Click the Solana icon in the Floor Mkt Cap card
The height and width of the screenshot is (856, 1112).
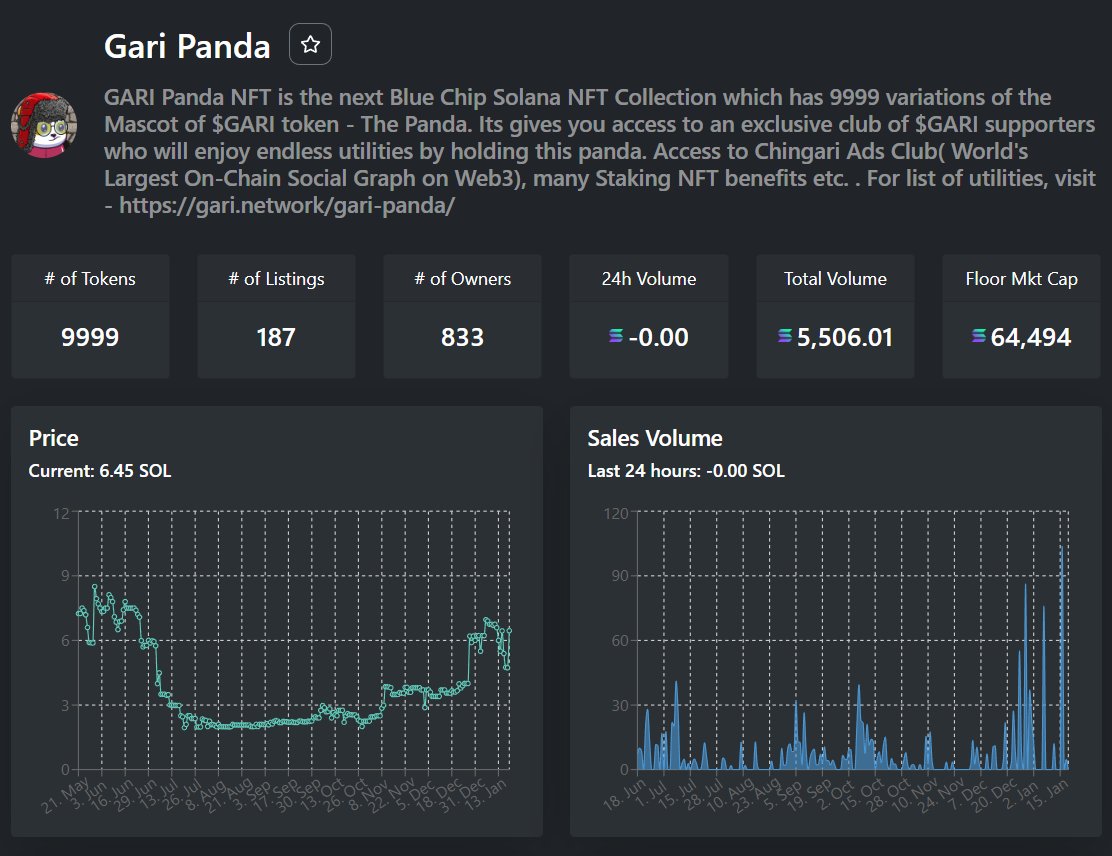click(978, 335)
